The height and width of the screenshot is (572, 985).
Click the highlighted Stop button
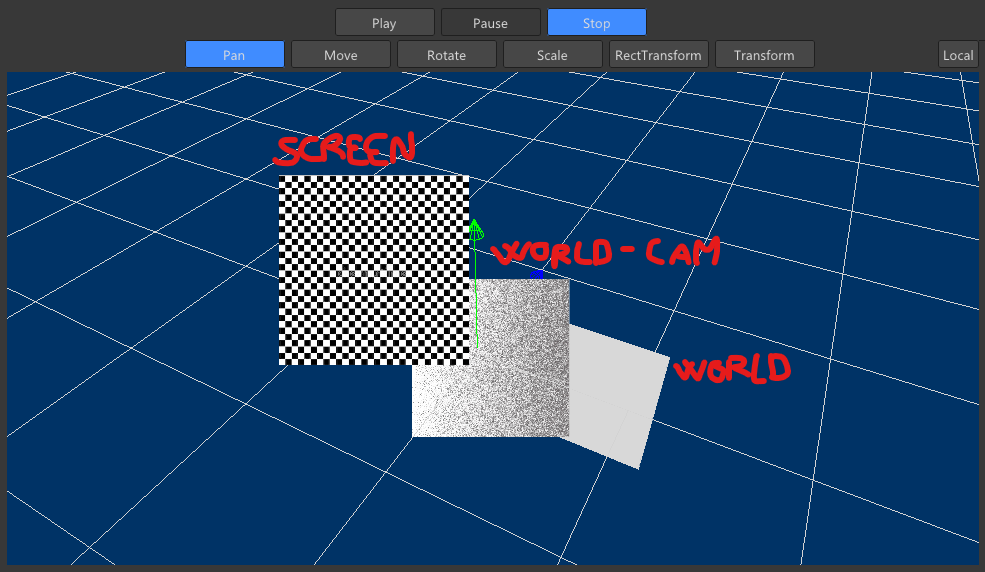point(597,23)
